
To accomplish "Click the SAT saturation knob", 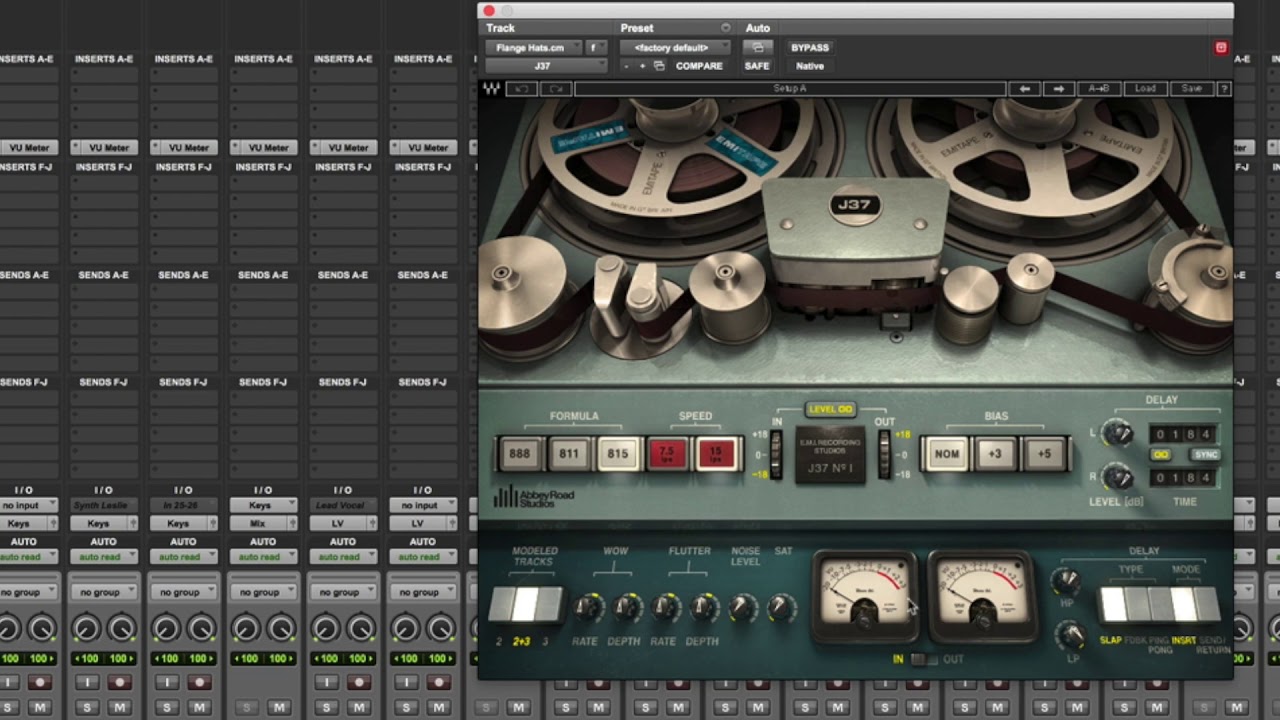I will (x=781, y=606).
